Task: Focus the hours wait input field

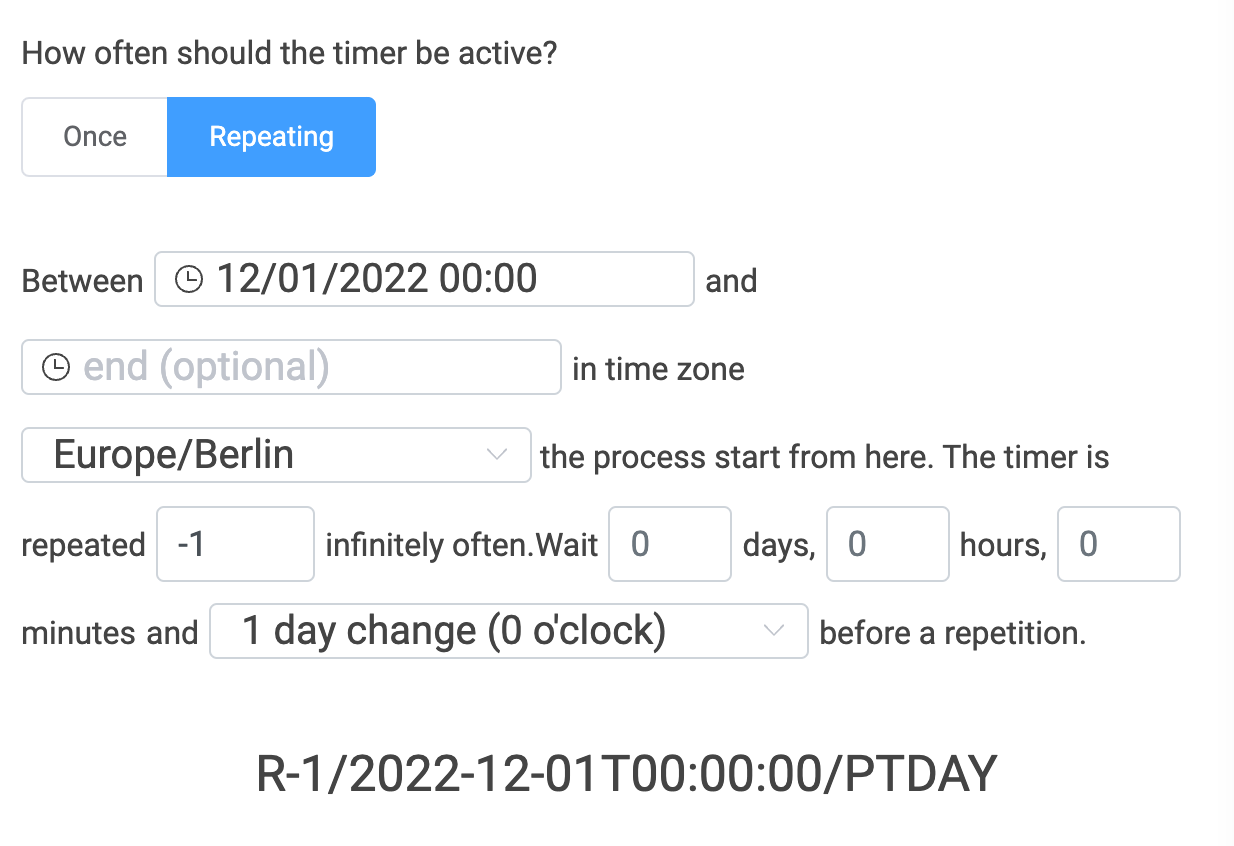Action: (x=887, y=544)
